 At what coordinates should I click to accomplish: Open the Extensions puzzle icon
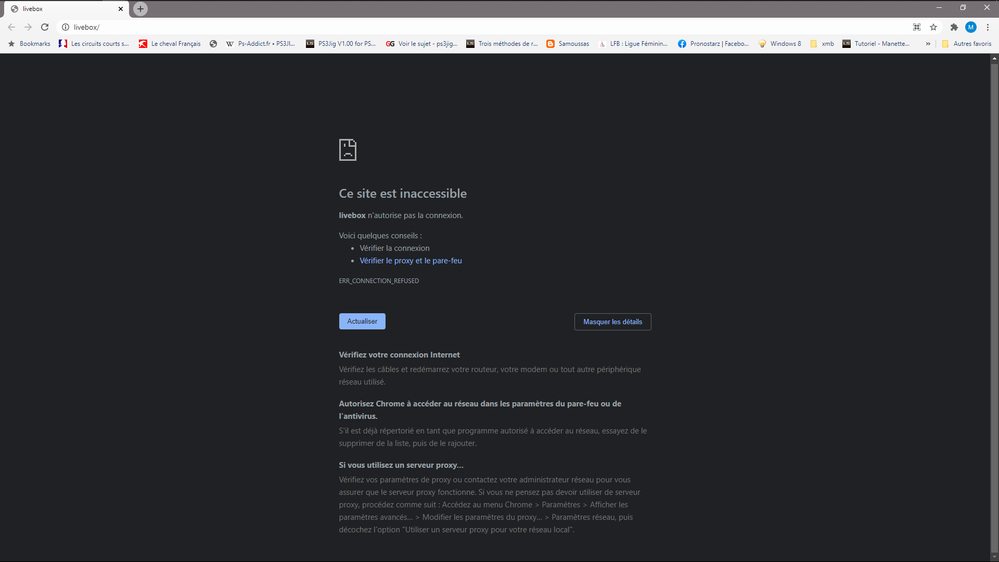point(954,27)
